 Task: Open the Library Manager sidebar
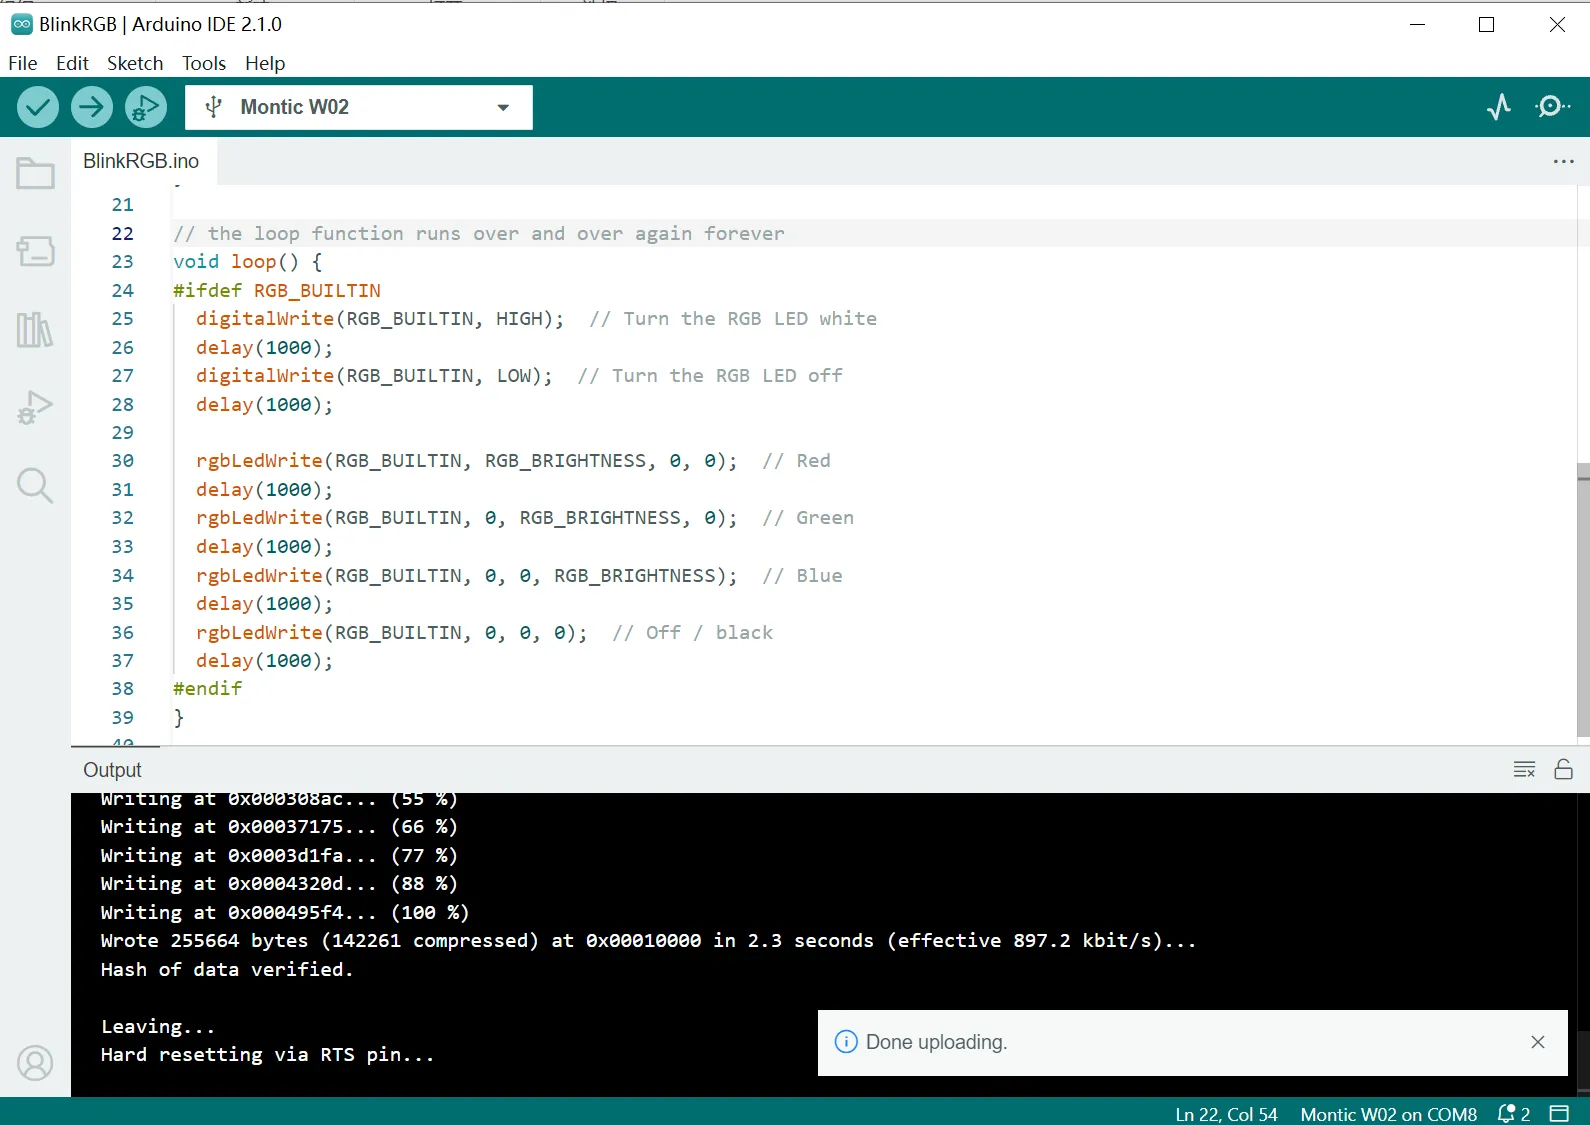[35, 329]
